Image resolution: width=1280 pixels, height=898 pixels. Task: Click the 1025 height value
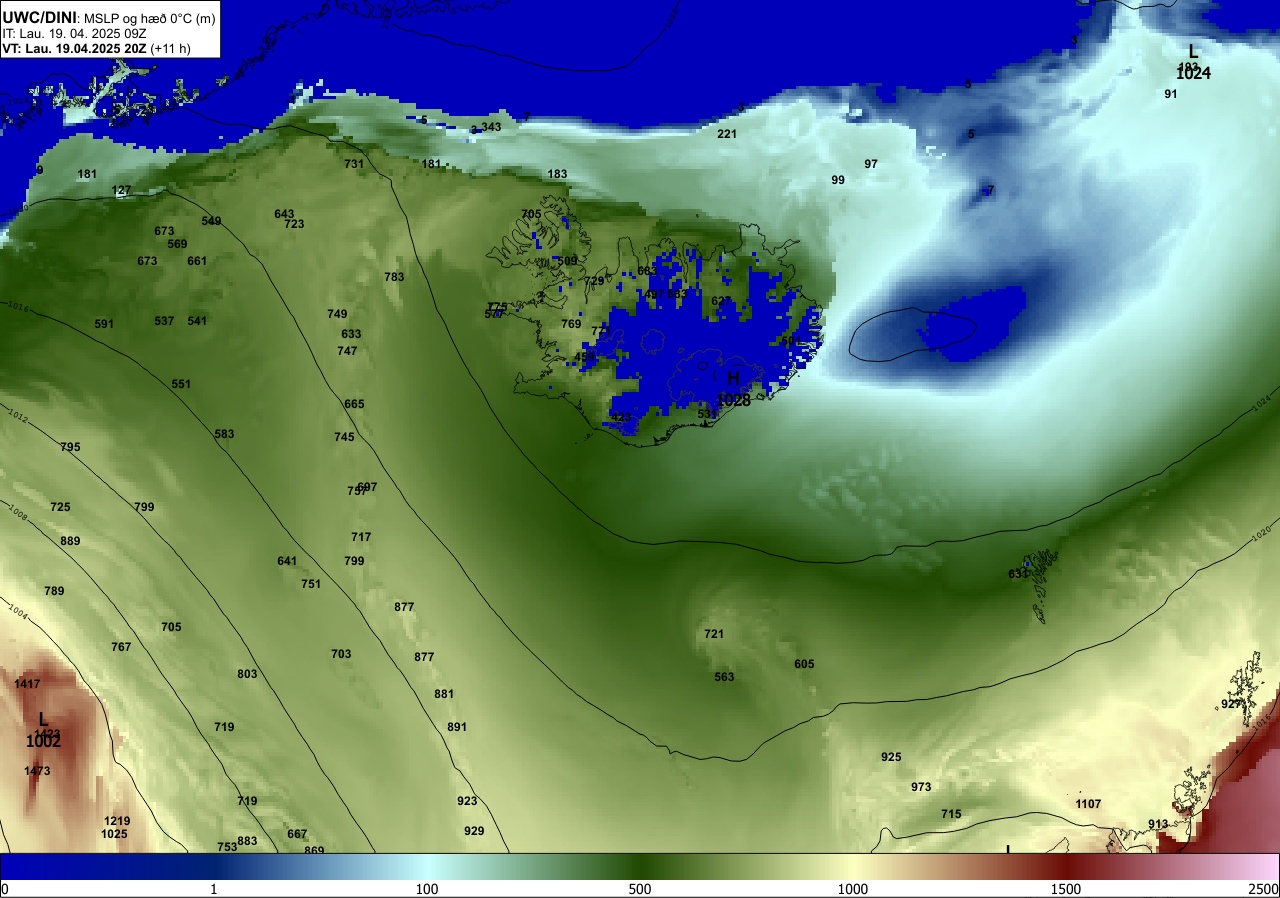click(x=114, y=834)
